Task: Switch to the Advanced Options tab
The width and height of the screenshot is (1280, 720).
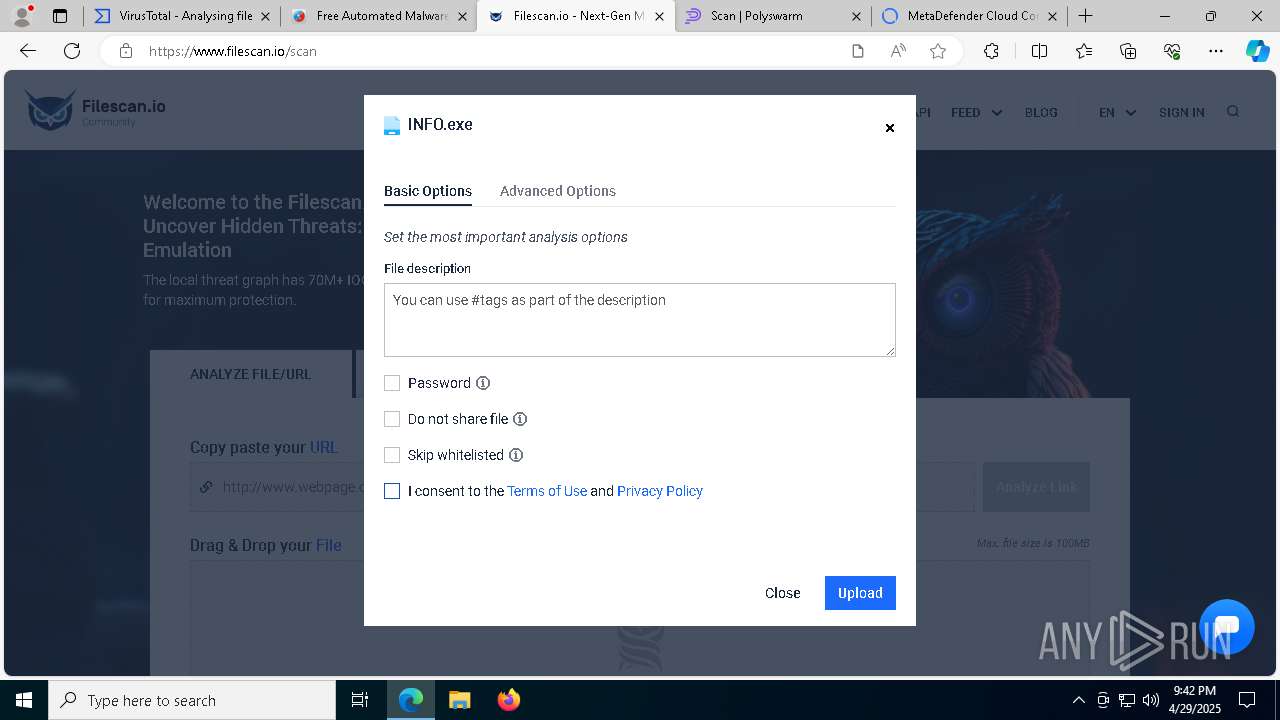Action: click(557, 191)
